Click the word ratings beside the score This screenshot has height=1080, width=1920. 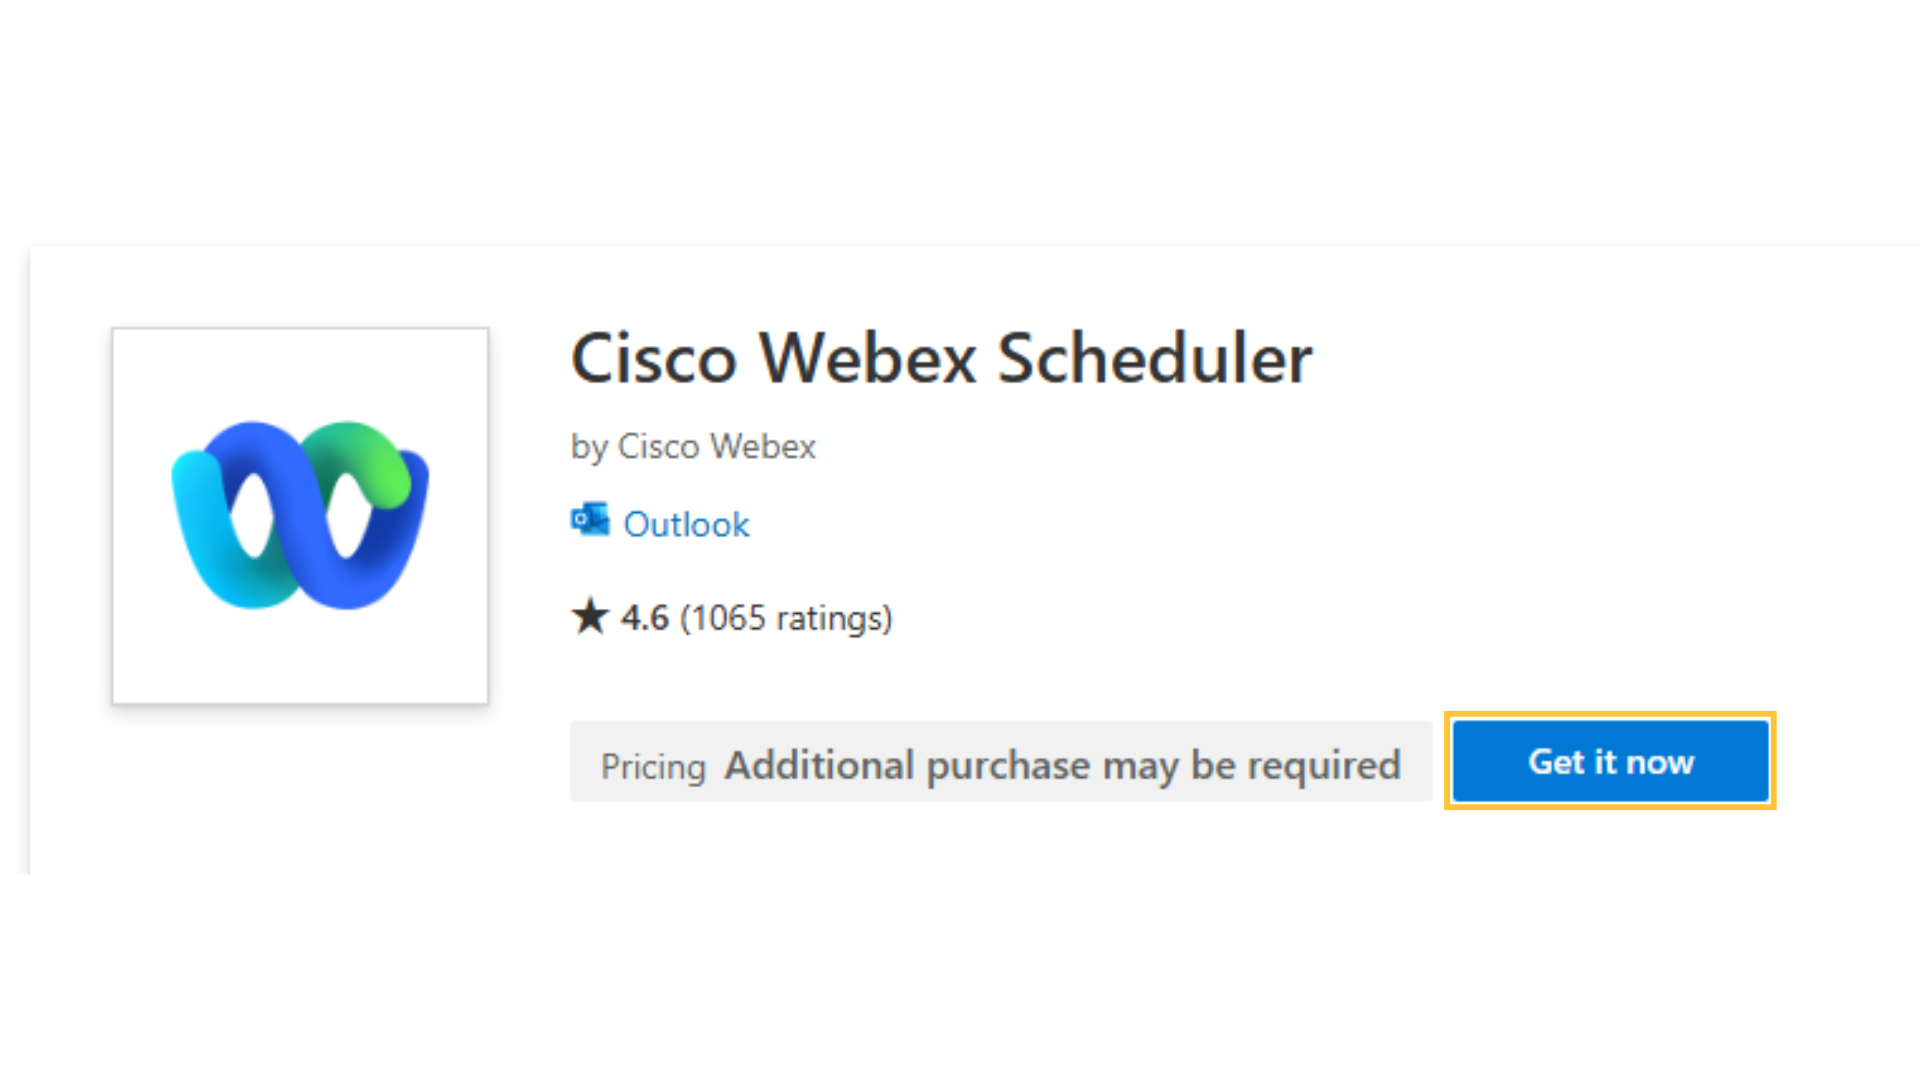[830, 619]
